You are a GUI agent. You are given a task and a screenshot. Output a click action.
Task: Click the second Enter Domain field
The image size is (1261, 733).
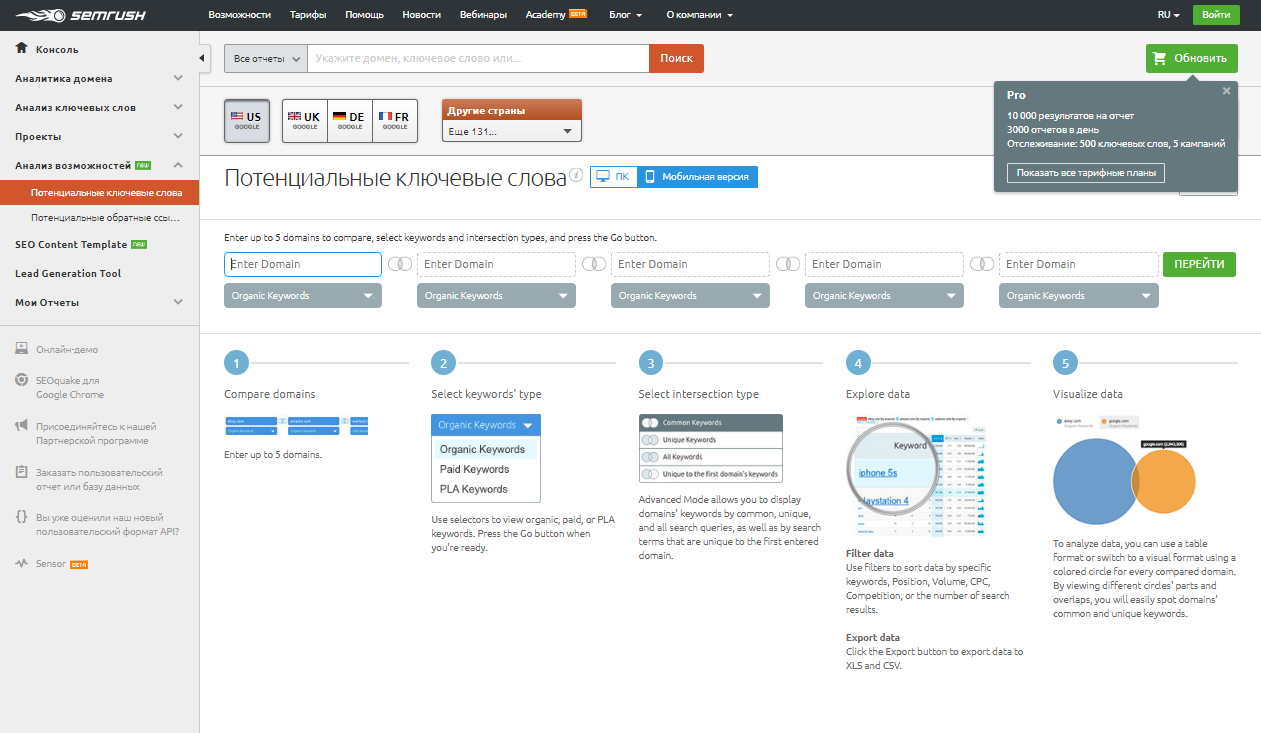496,264
